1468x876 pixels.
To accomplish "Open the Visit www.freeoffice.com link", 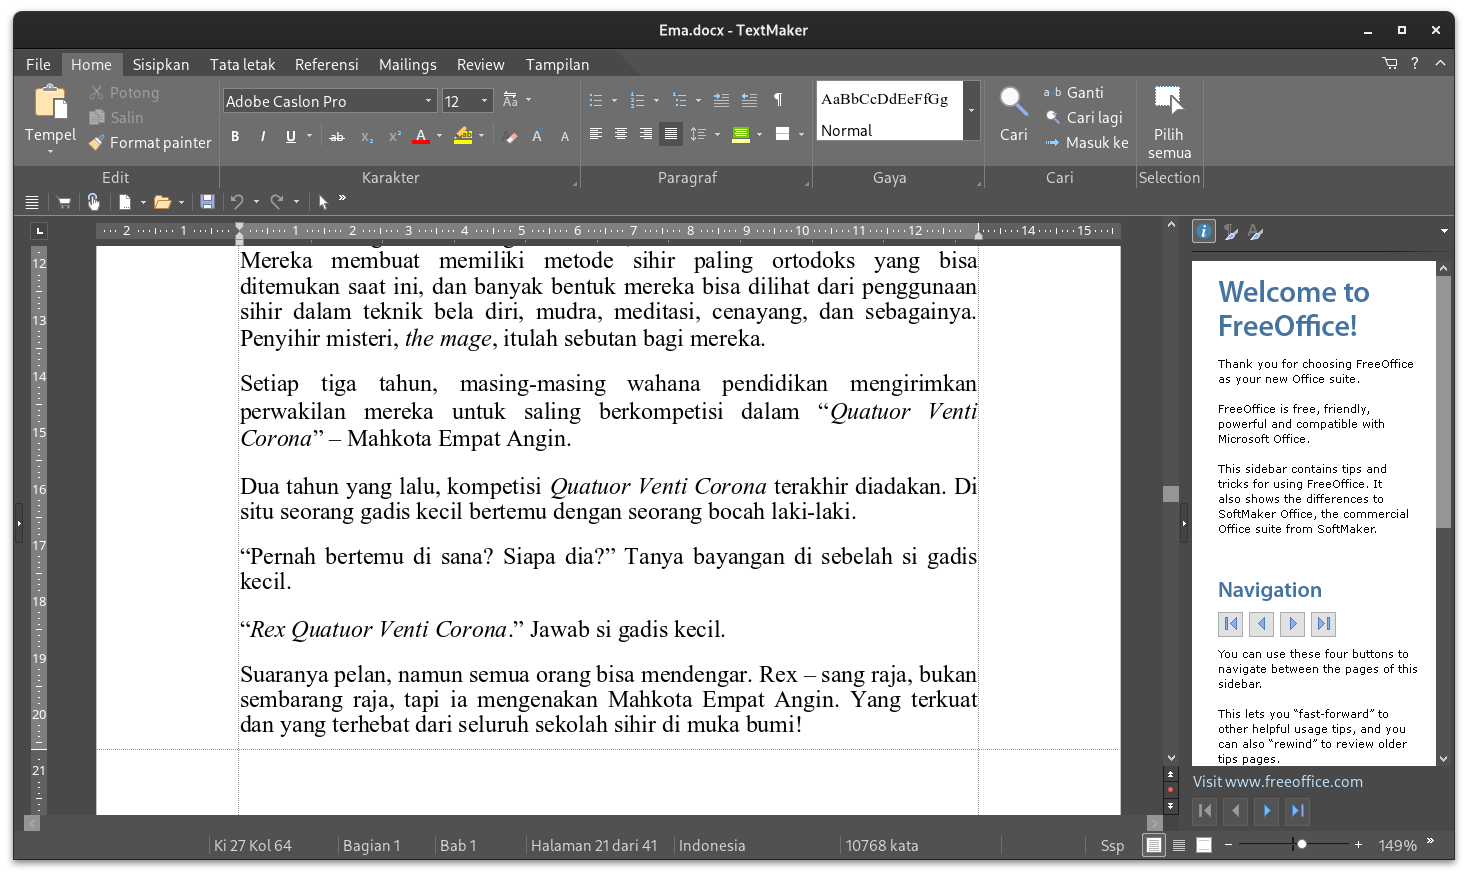I will pyautogui.click(x=1277, y=782).
